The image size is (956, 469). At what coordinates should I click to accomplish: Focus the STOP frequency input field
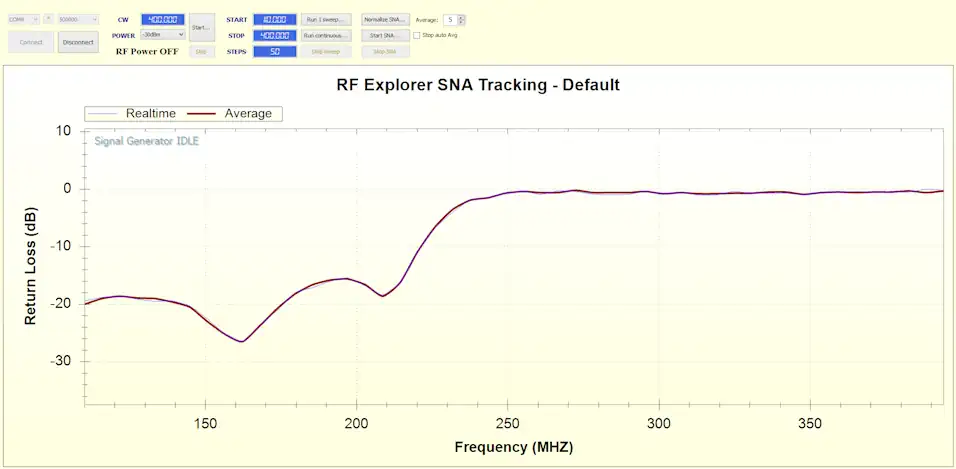[274, 35]
